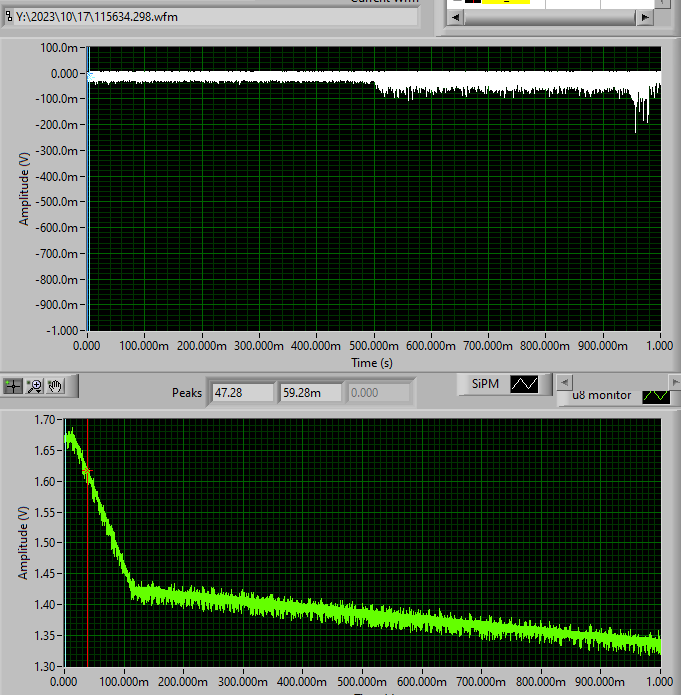Screen dimensions: 681x695
Task: Click the upper graph 500.000m time tick
Action: [374, 346]
